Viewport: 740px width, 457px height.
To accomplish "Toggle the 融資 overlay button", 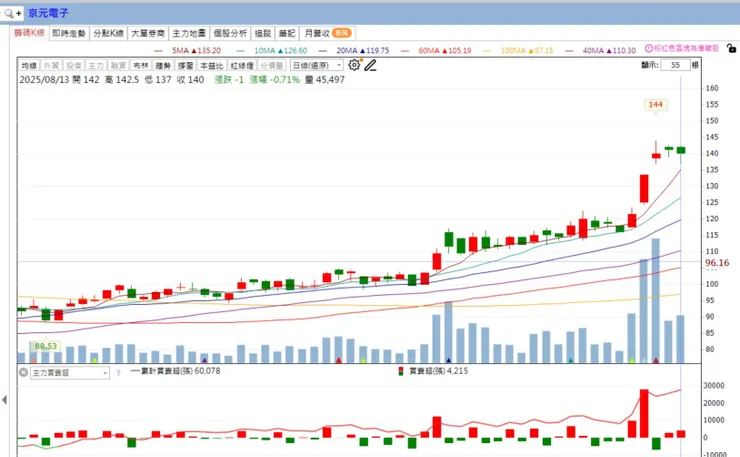I will coord(118,65).
